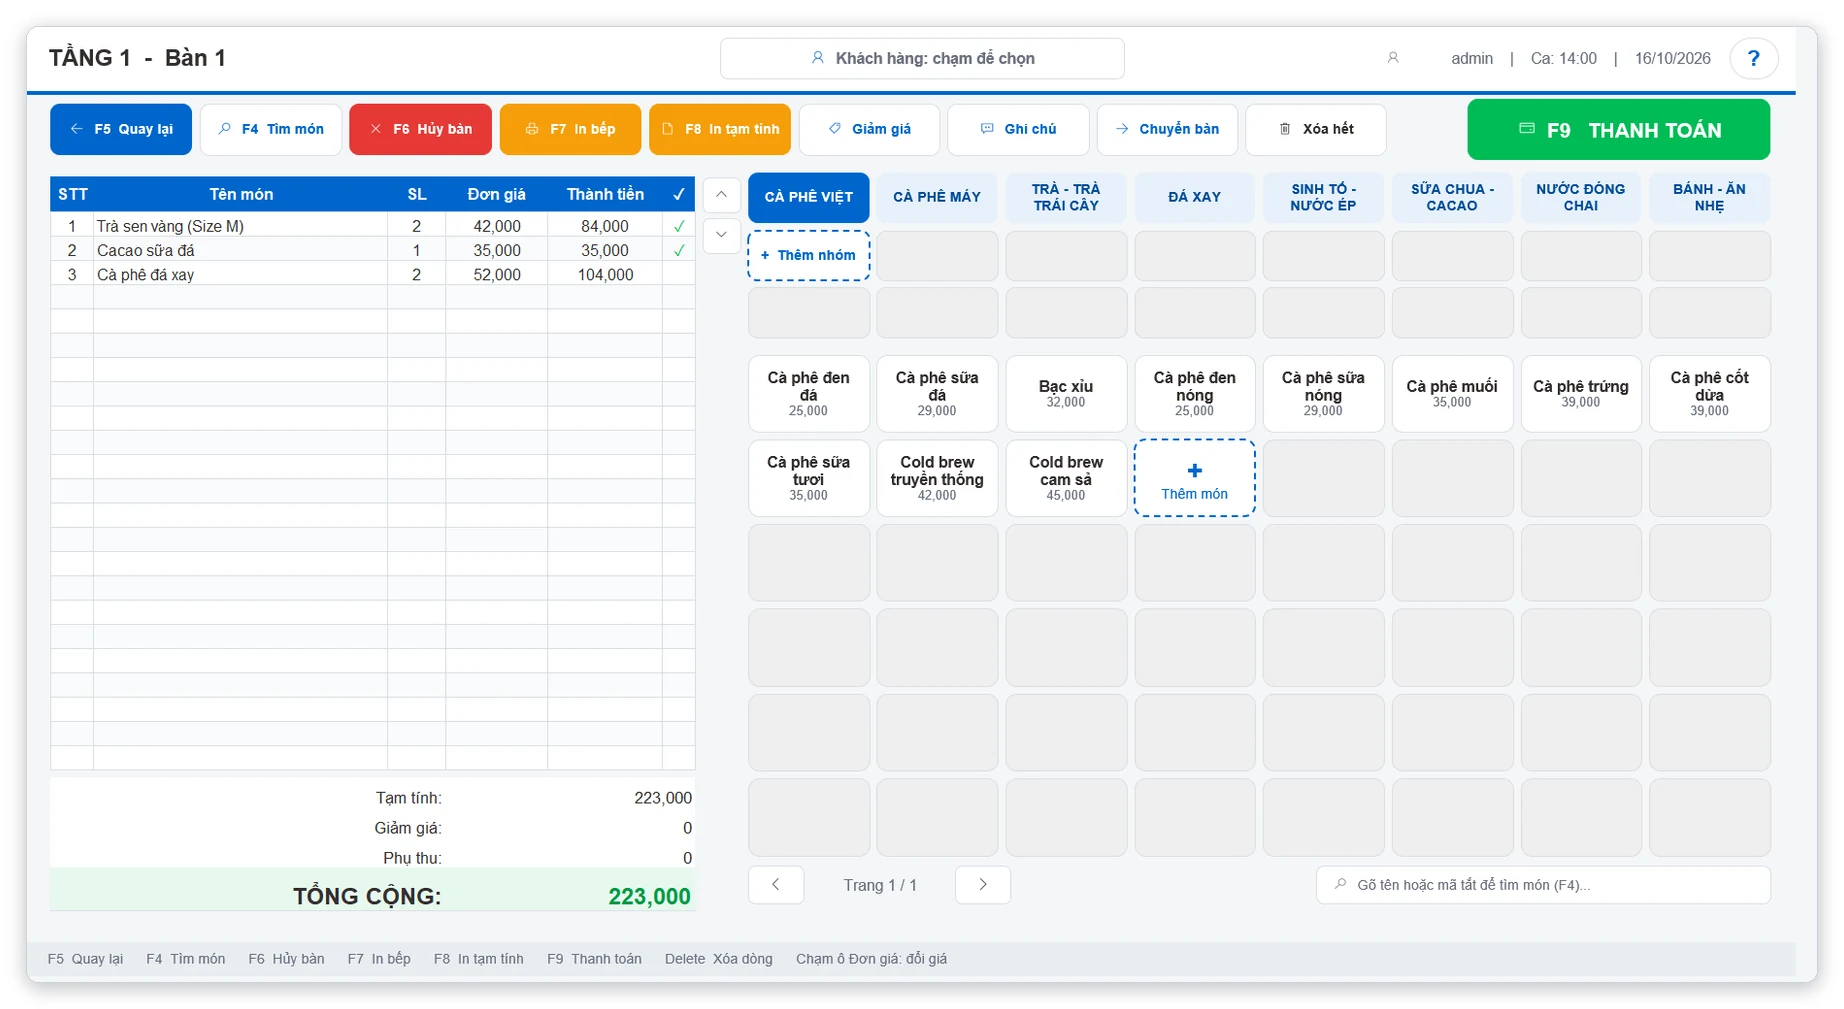The height and width of the screenshot is (1009, 1844).
Task: Pay with F9 THANH TOÁN button
Action: (1618, 130)
